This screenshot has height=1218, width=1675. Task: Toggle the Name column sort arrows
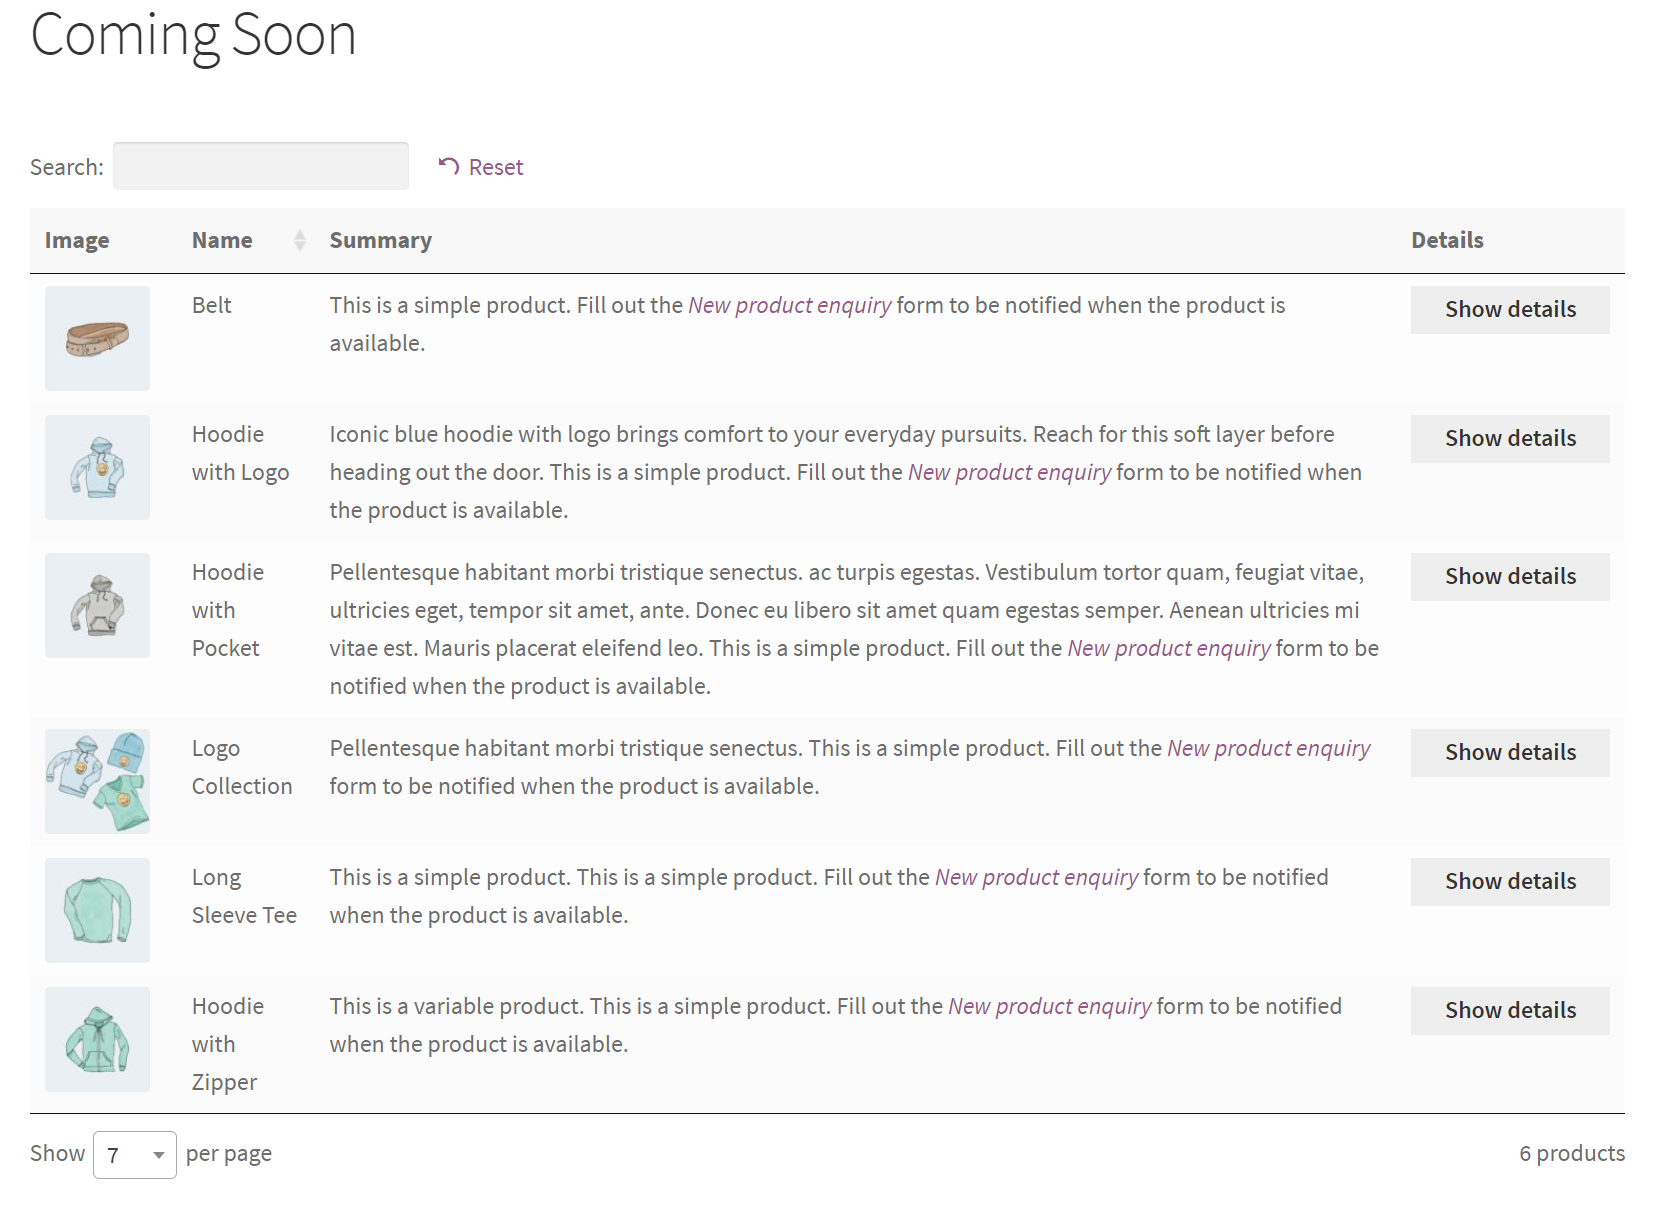point(298,240)
